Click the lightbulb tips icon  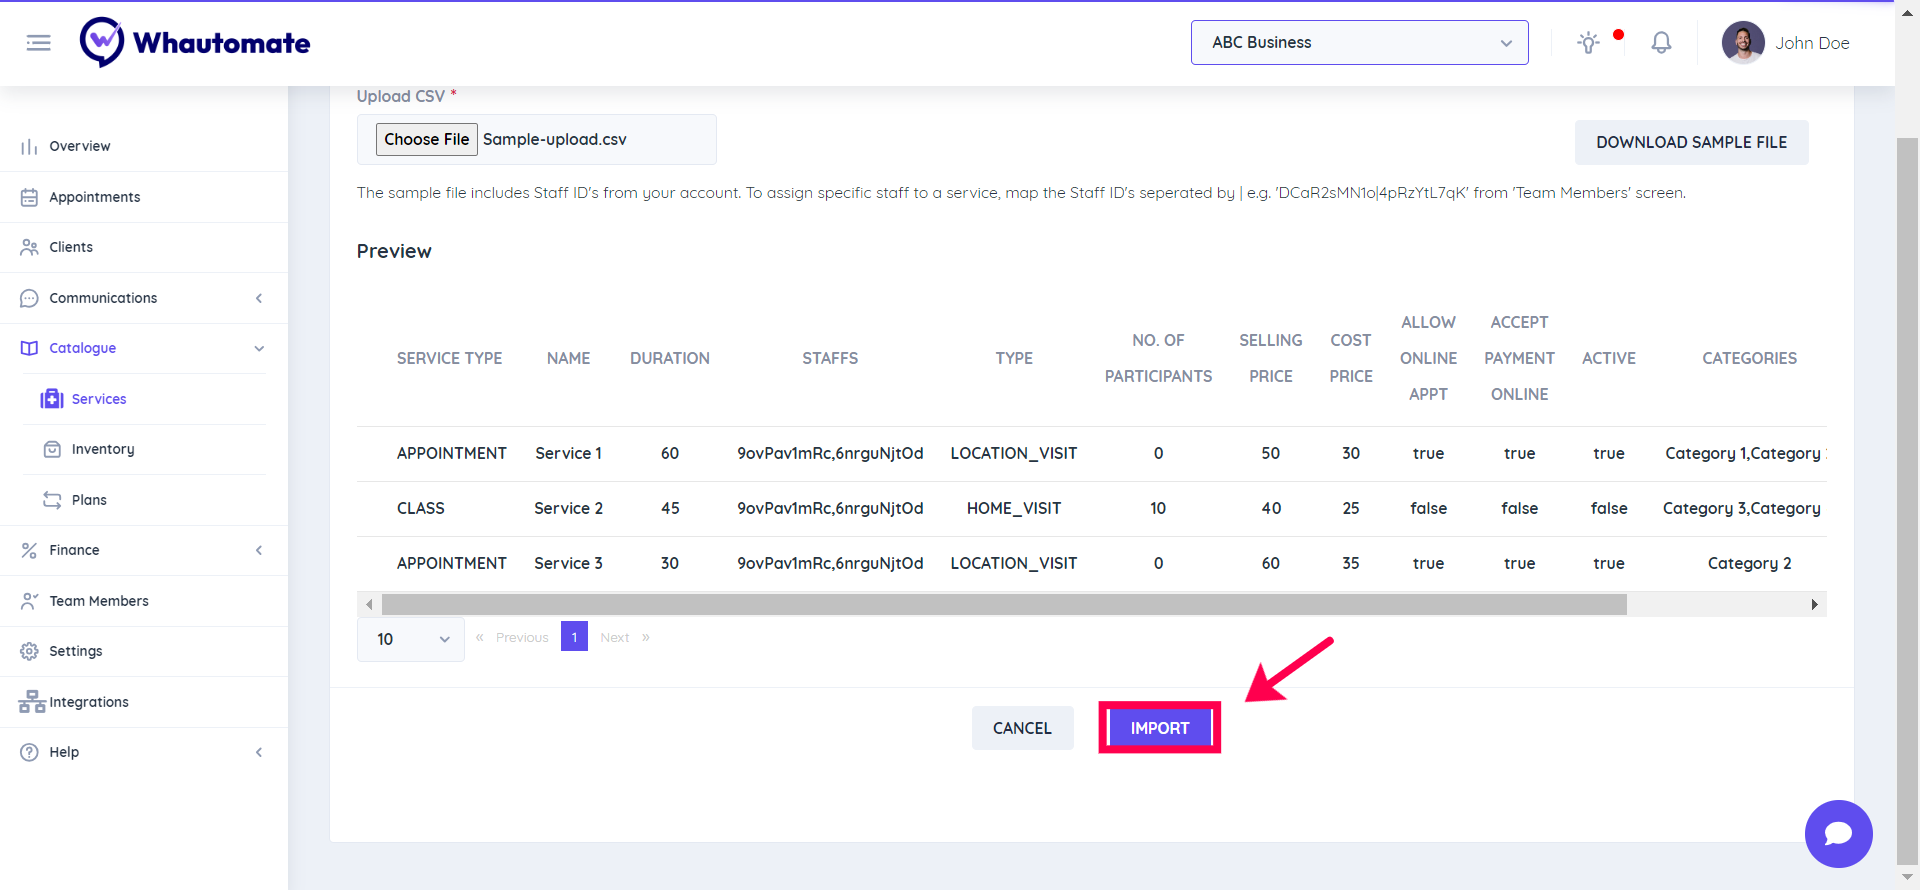pos(1588,43)
